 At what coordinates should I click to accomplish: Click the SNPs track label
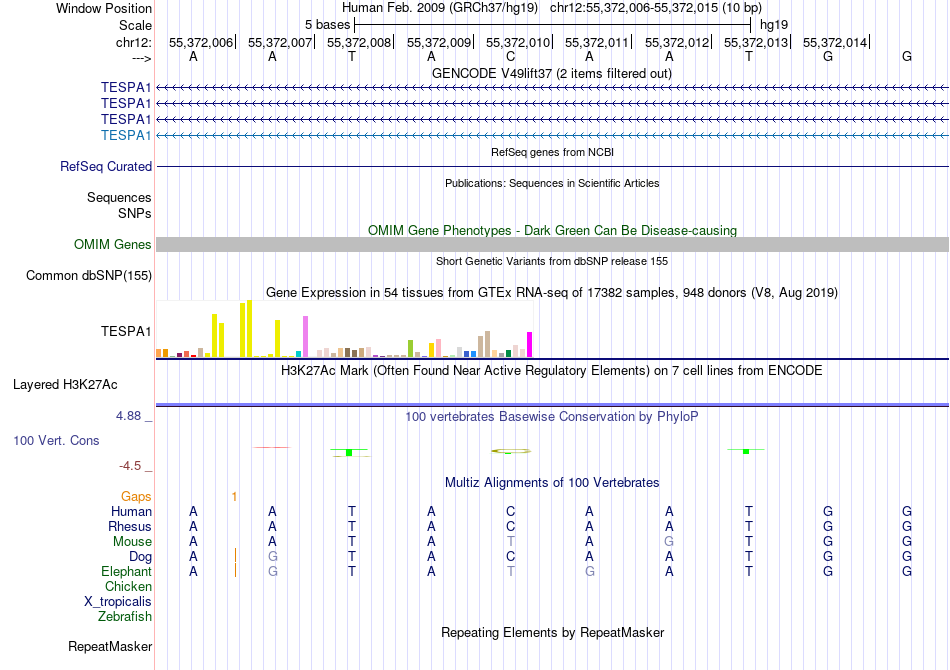pos(135,213)
